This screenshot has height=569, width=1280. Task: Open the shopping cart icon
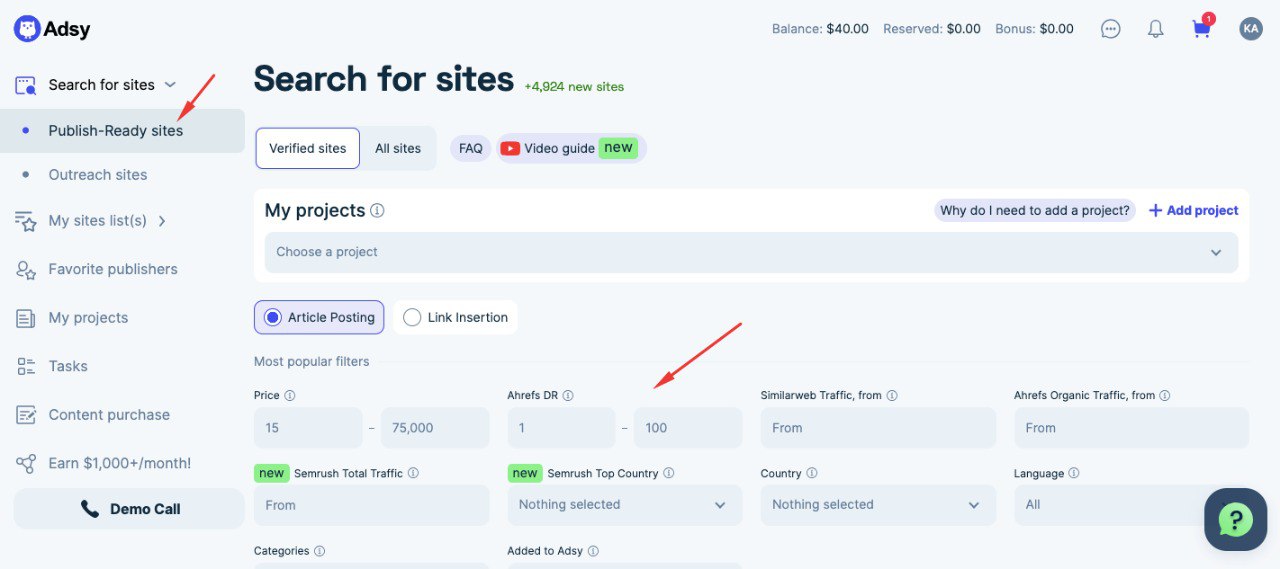tap(1201, 29)
